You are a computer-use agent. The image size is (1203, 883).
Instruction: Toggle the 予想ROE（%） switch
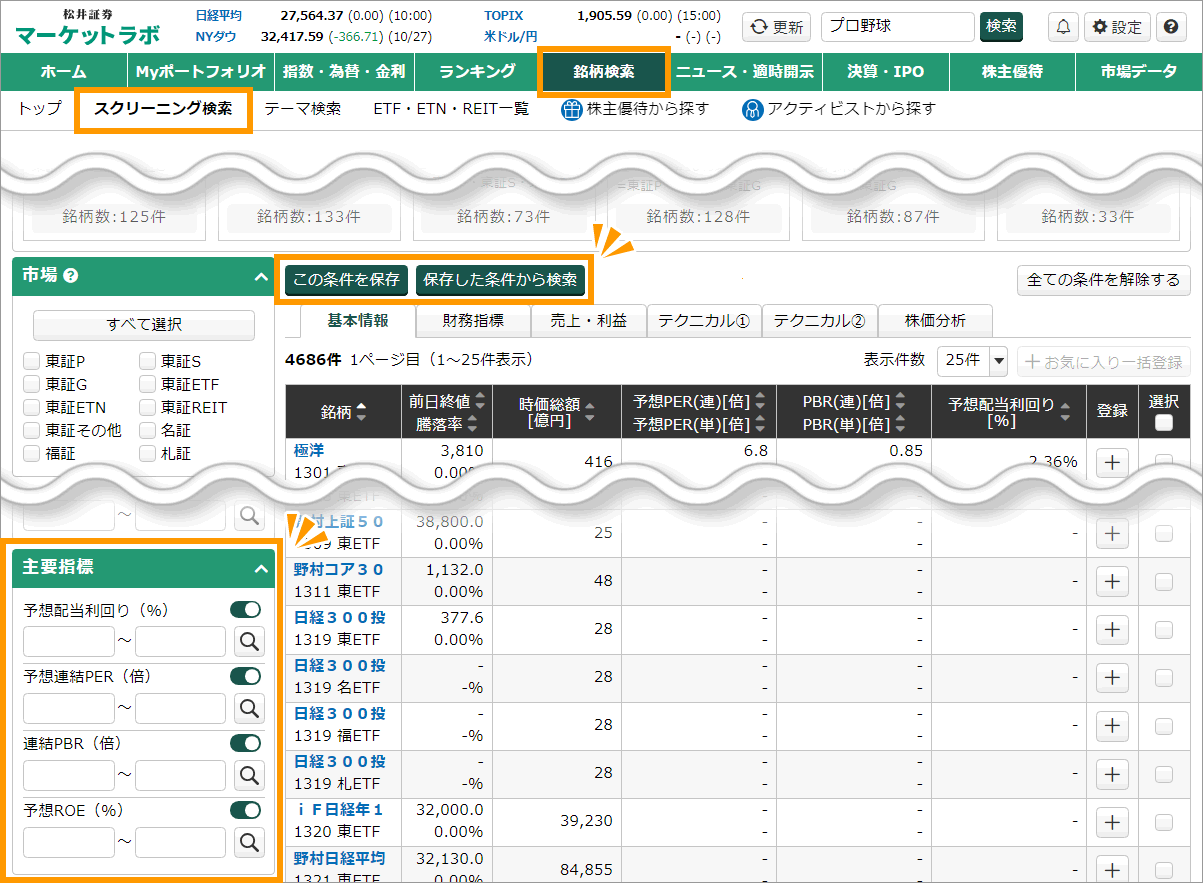pyautogui.click(x=245, y=809)
